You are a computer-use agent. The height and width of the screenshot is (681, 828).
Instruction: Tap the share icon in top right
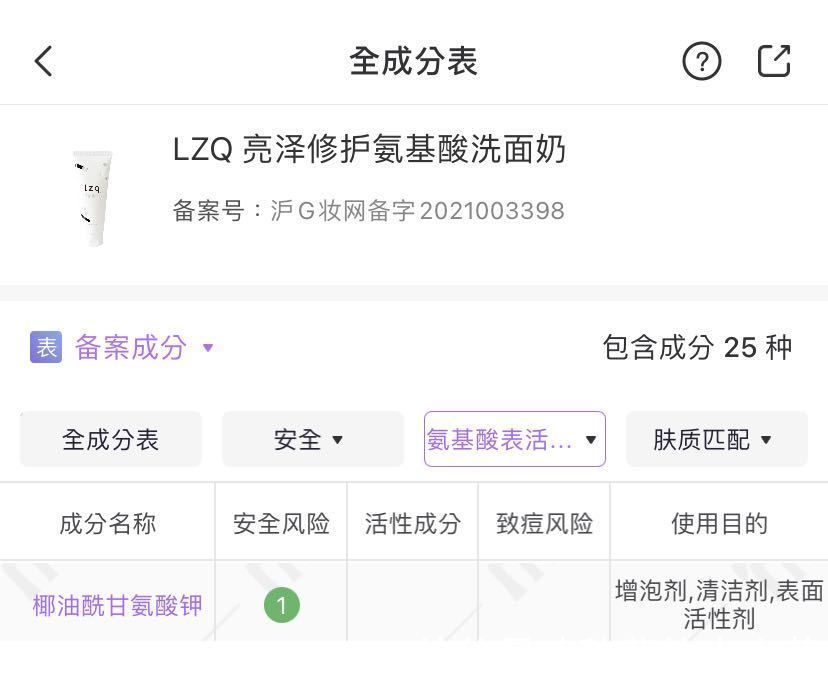[x=773, y=61]
